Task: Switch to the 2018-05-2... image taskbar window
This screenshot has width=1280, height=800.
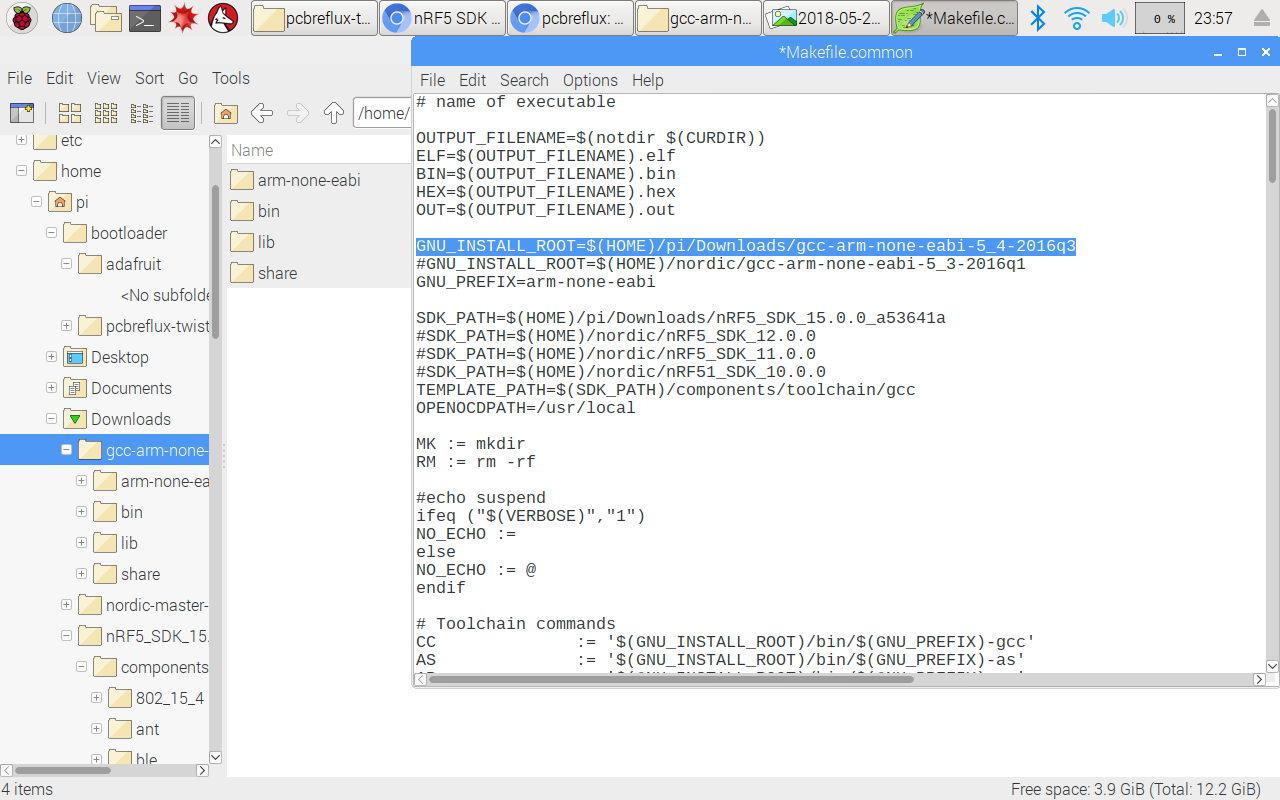Action: pos(826,18)
